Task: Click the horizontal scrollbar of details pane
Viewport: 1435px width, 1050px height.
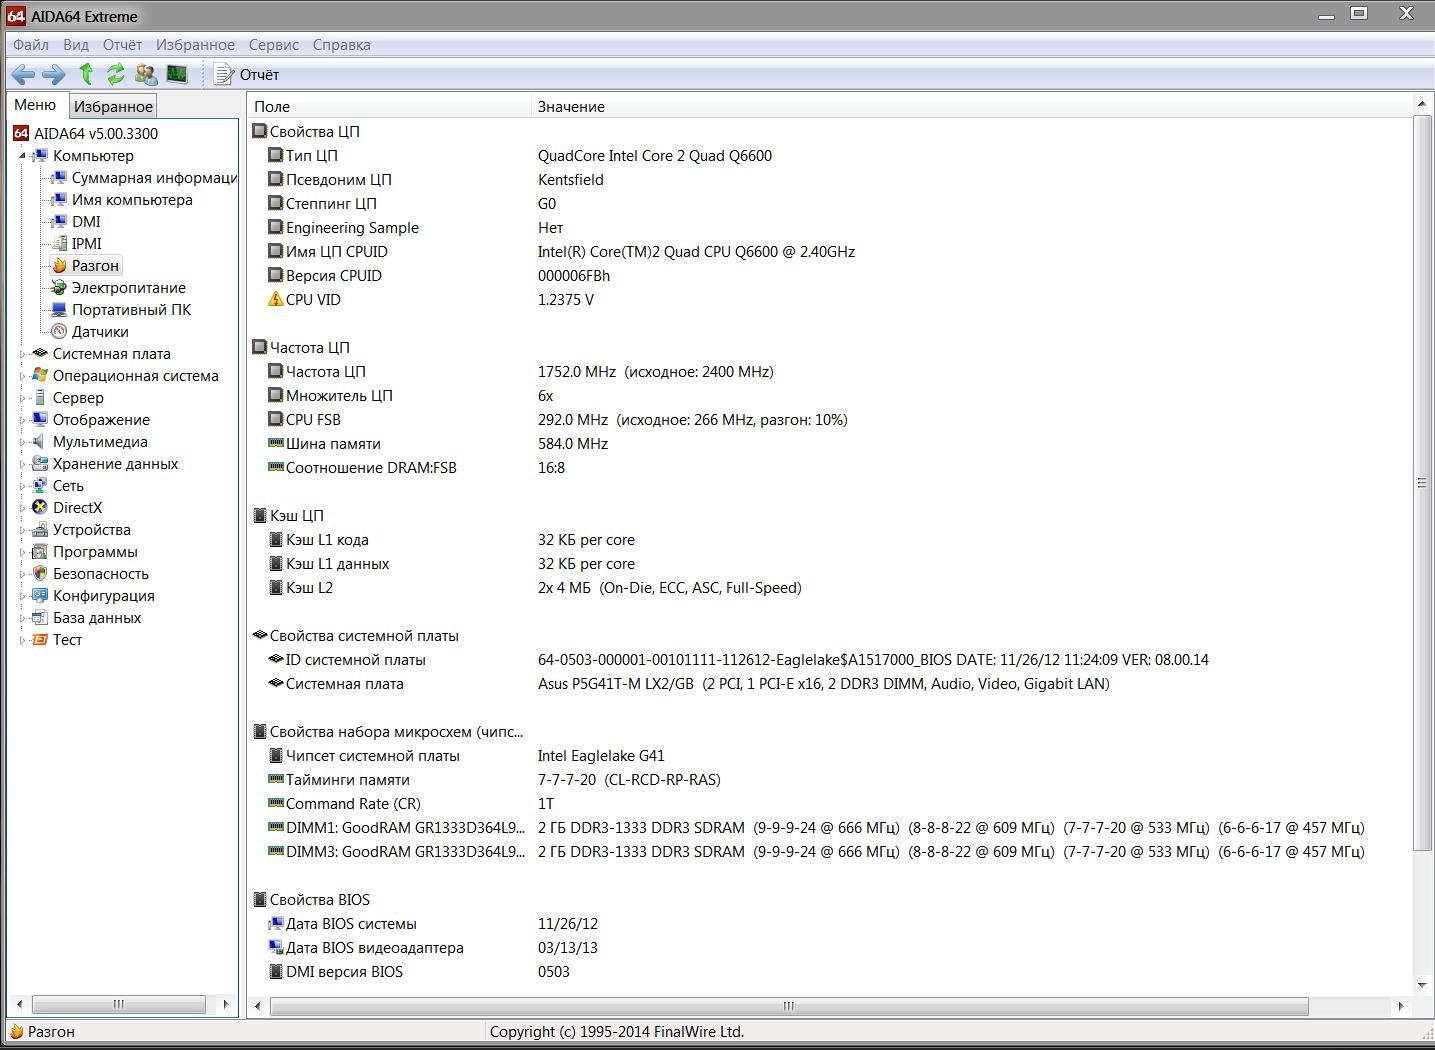Action: click(788, 1006)
